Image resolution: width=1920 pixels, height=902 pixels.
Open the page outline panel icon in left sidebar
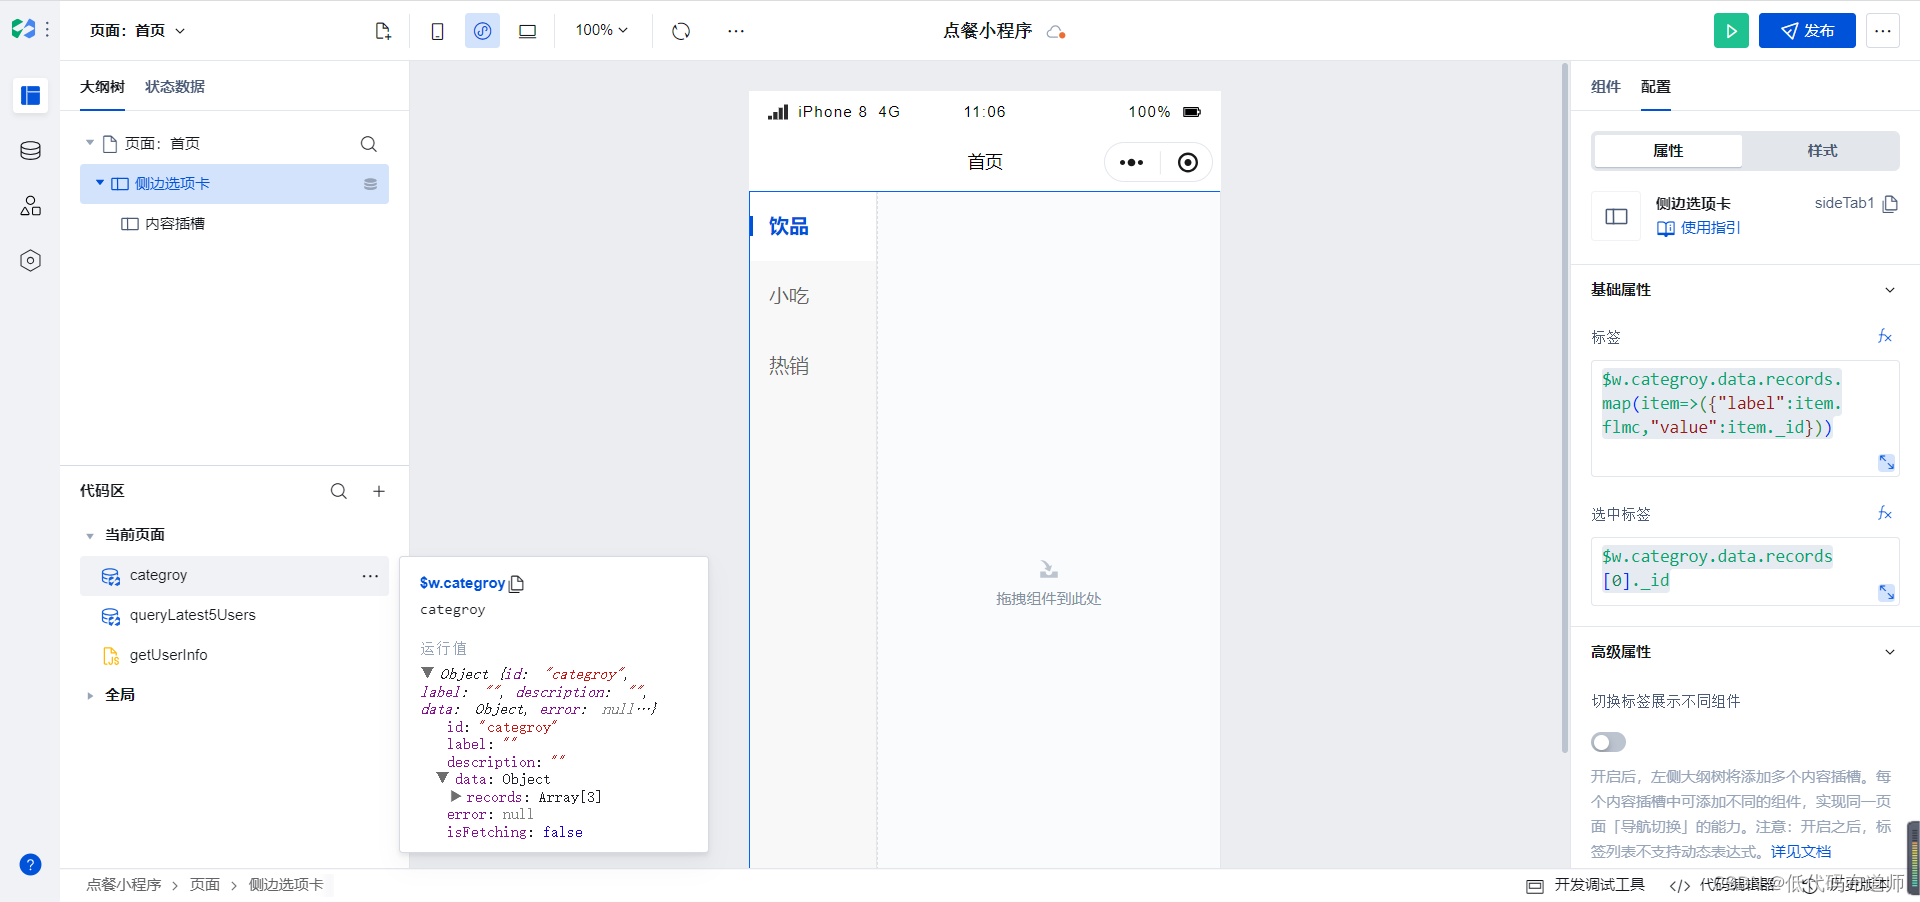(31, 95)
